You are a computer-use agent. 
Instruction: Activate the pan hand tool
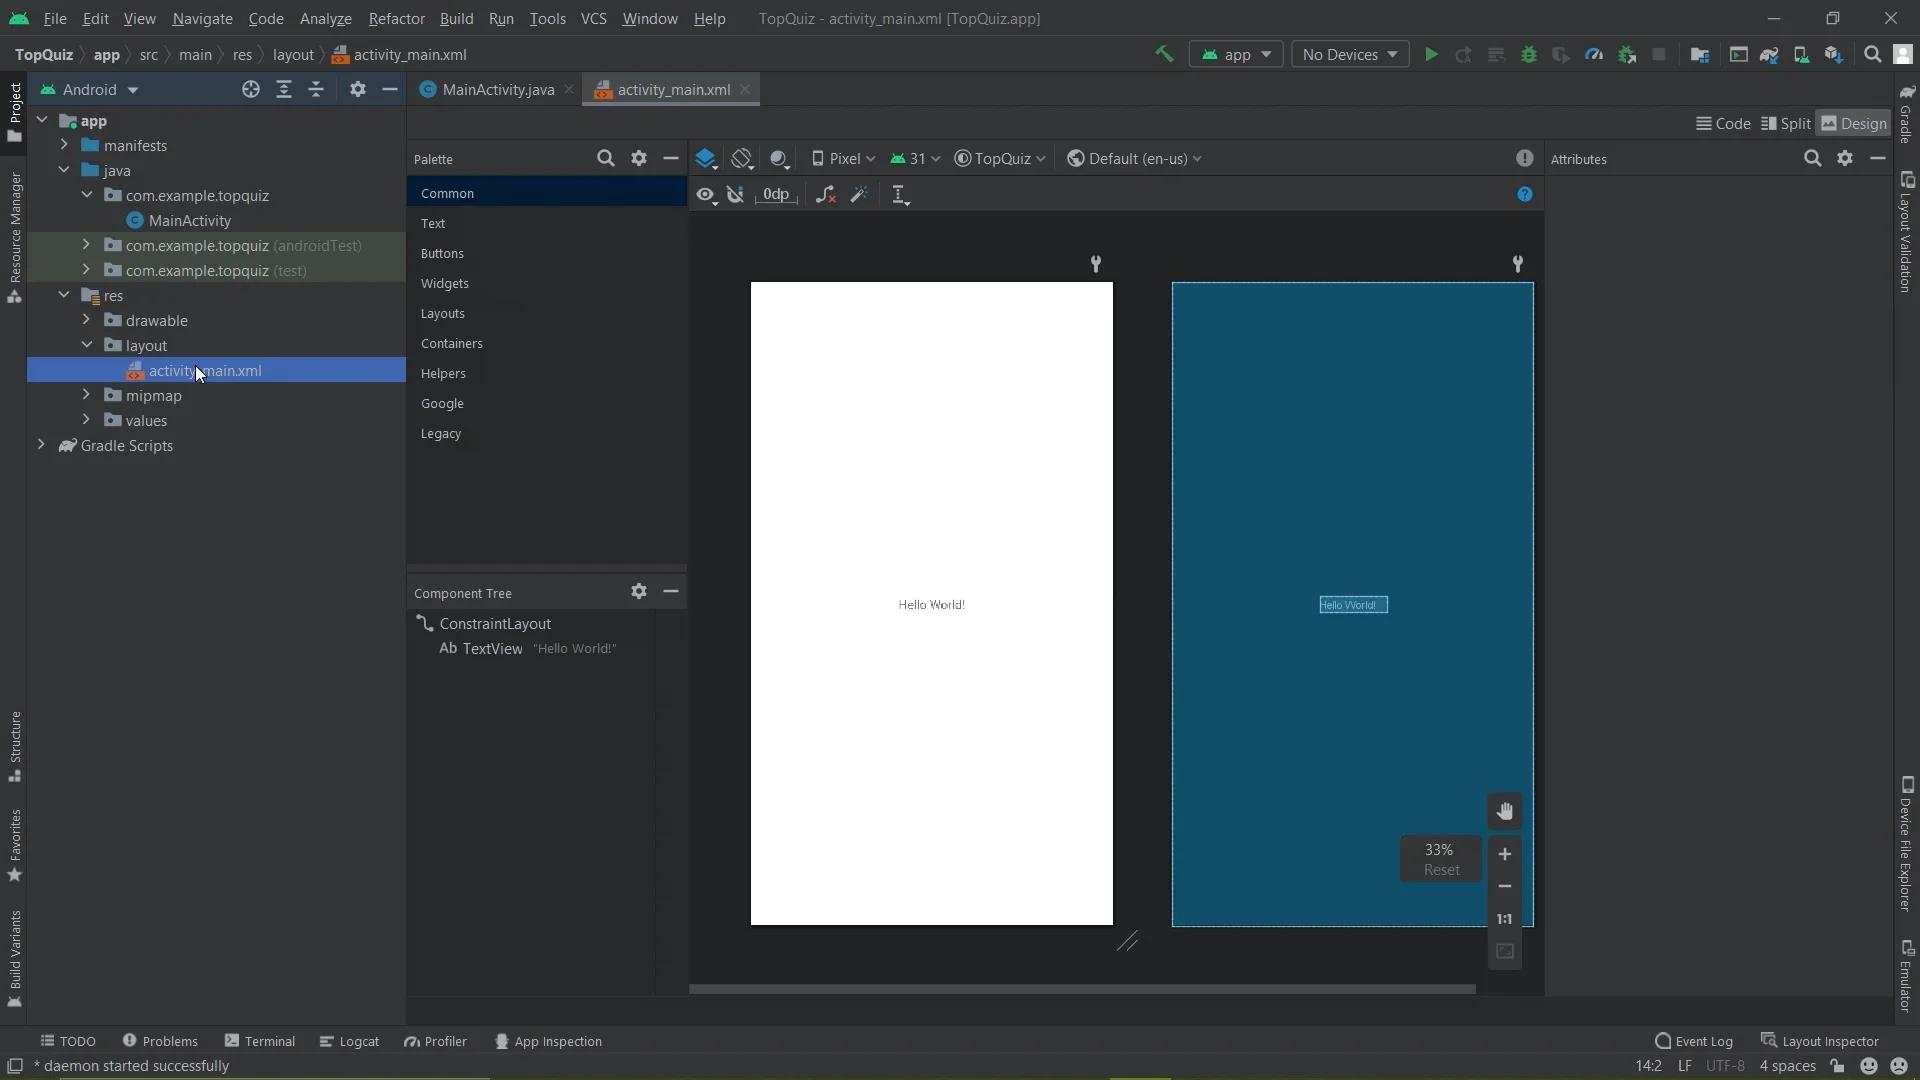pos(1504,812)
